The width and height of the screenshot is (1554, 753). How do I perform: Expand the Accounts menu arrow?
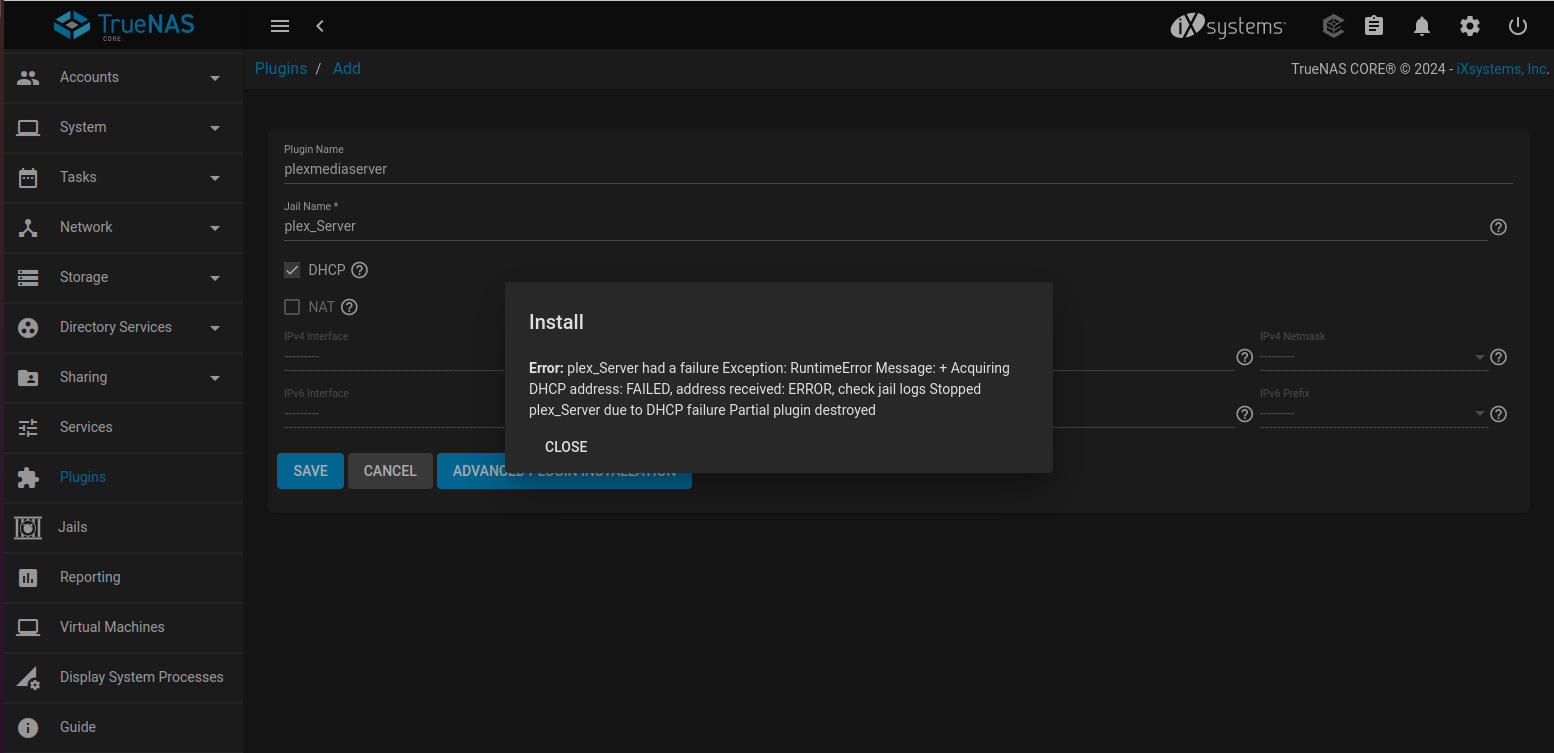pyautogui.click(x=215, y=78)
